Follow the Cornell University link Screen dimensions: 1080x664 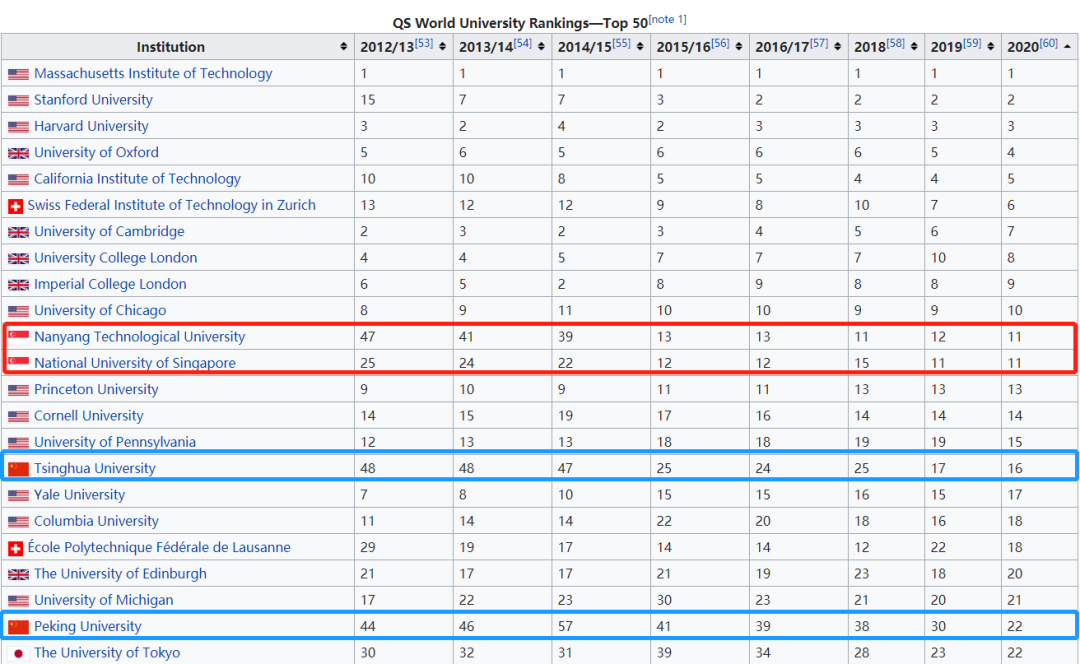(89, 415)
